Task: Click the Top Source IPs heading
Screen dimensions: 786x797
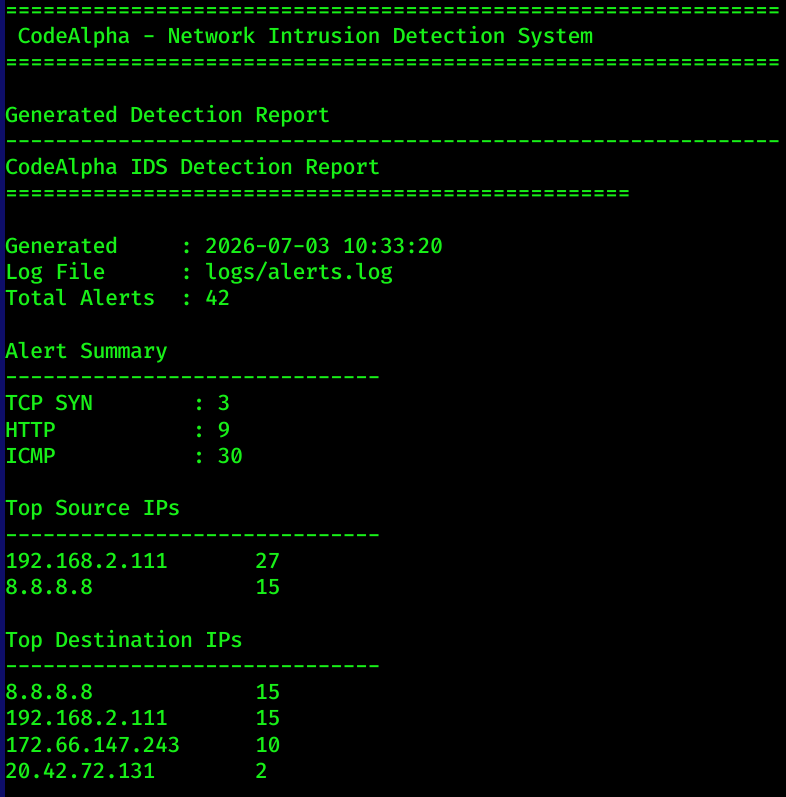Action: (x=93, y=509)
